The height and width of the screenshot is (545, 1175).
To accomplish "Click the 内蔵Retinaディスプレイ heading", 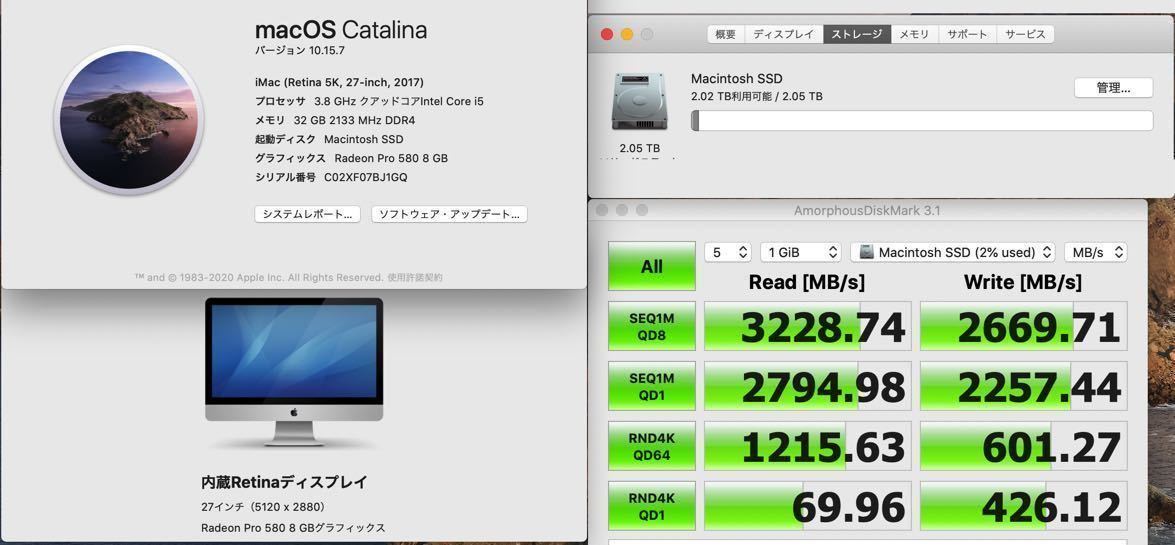I will tap(285, 483).
